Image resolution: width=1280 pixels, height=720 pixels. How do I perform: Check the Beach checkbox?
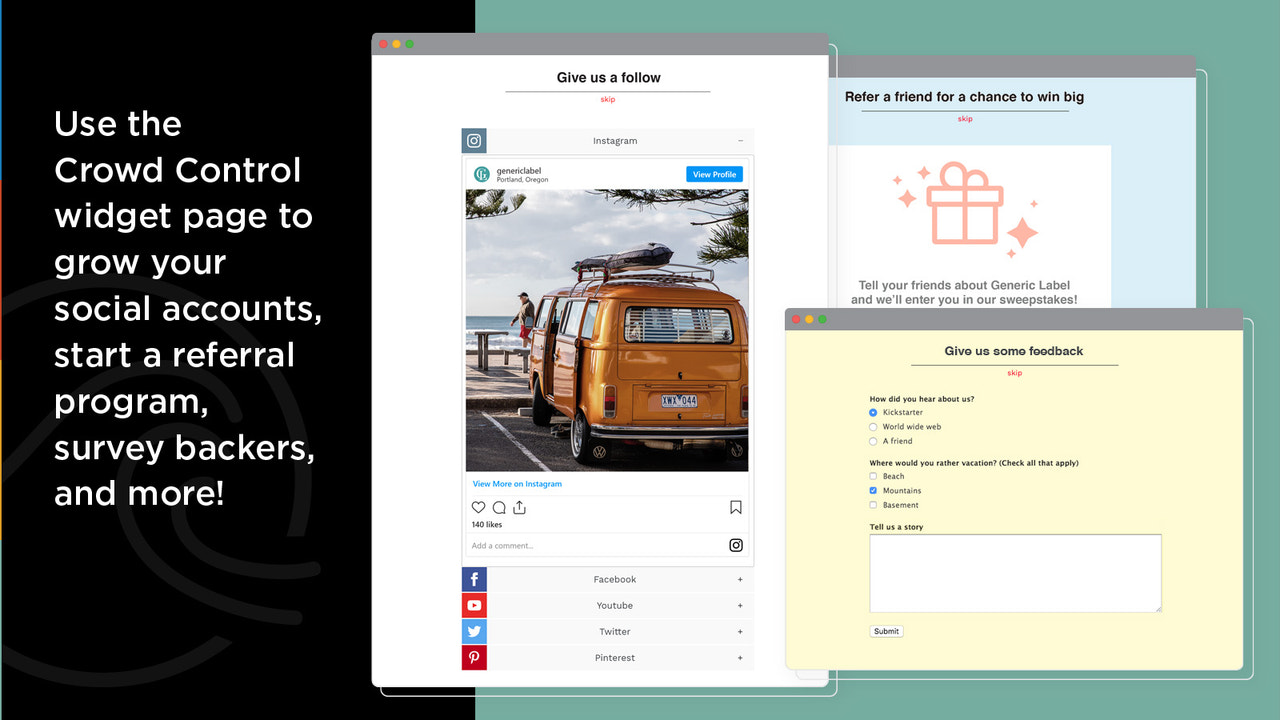click(x=871, y=476)
